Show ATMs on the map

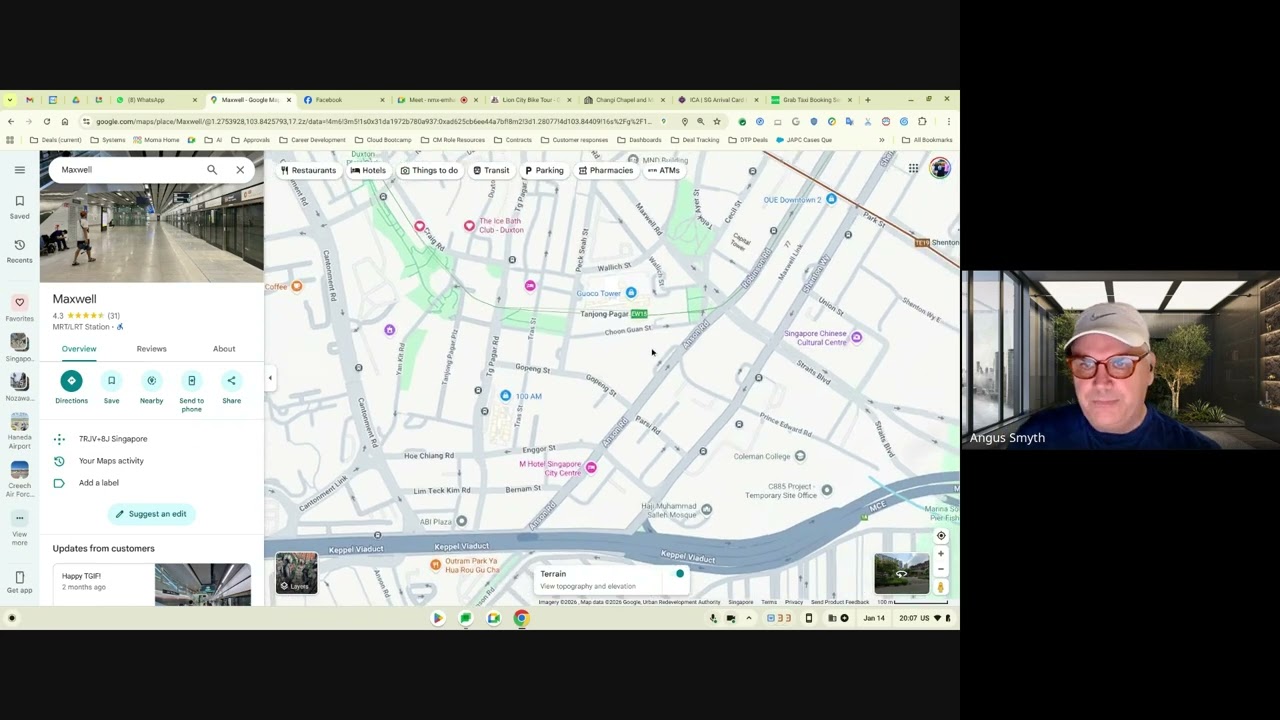(x=663, y=171)
